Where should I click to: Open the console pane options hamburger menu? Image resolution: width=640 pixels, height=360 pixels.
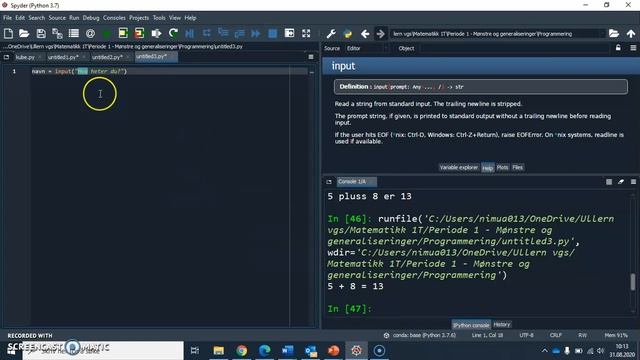tap(633, 182)
